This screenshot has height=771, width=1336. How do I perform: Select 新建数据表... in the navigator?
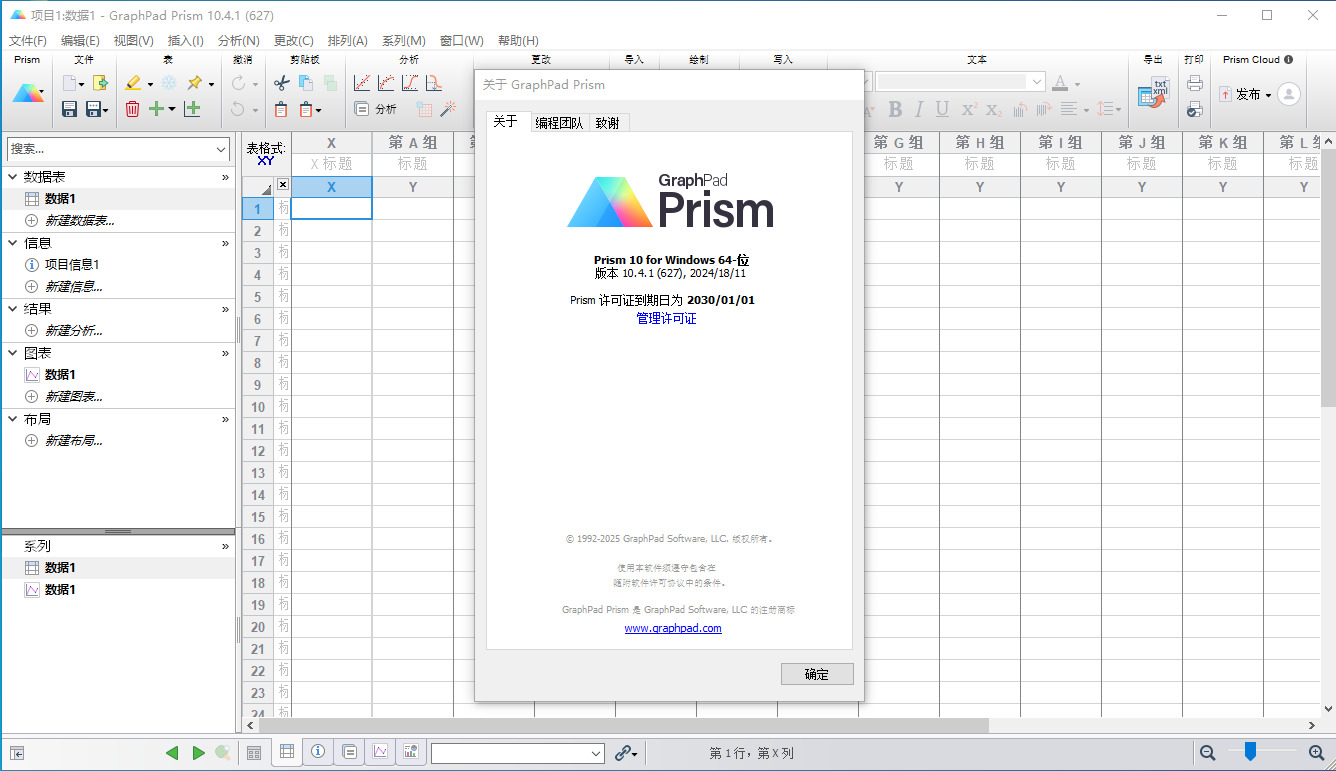coord(79,220)
